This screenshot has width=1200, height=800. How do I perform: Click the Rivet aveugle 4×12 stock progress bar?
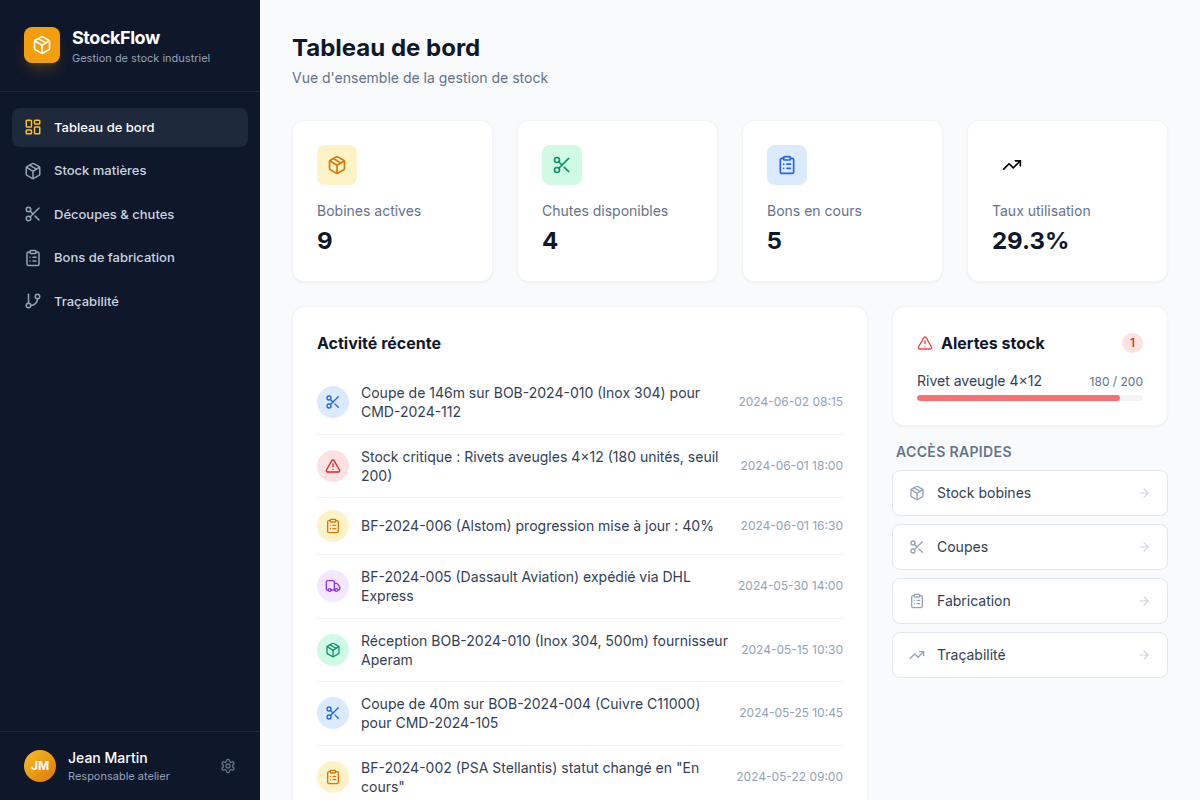(1030, 398)
